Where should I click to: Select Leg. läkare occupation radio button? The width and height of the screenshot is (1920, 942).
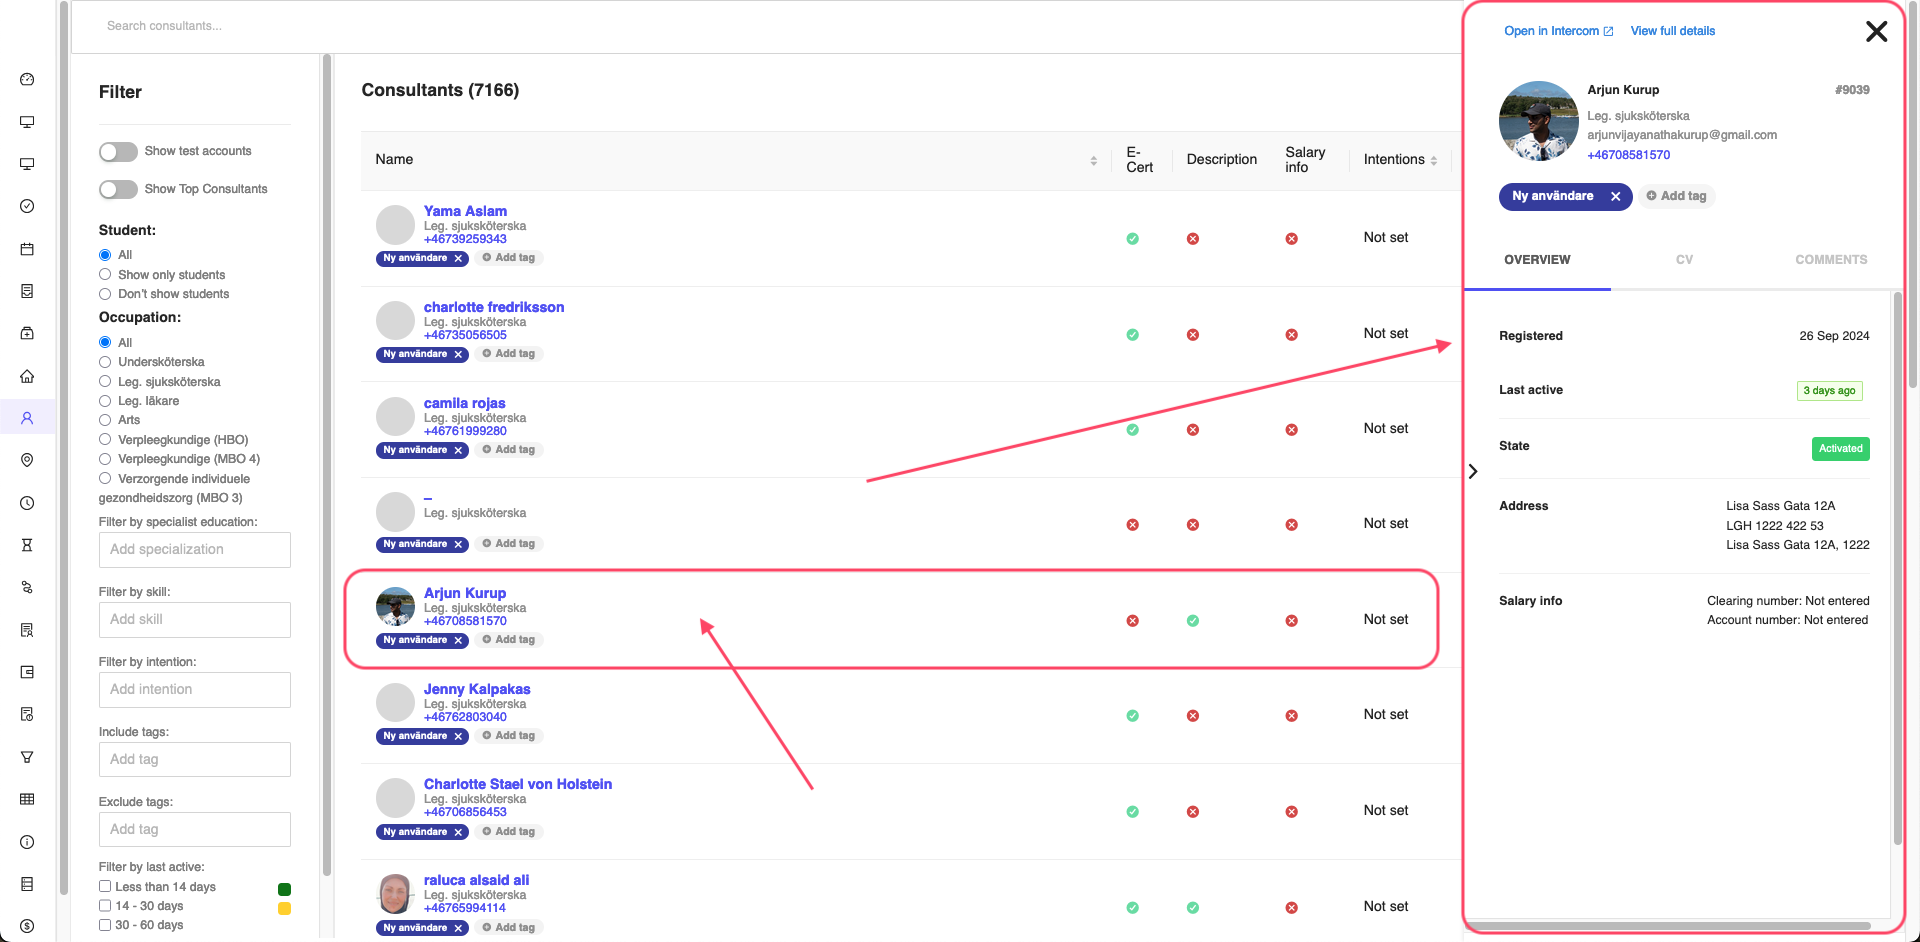point(105,401)
